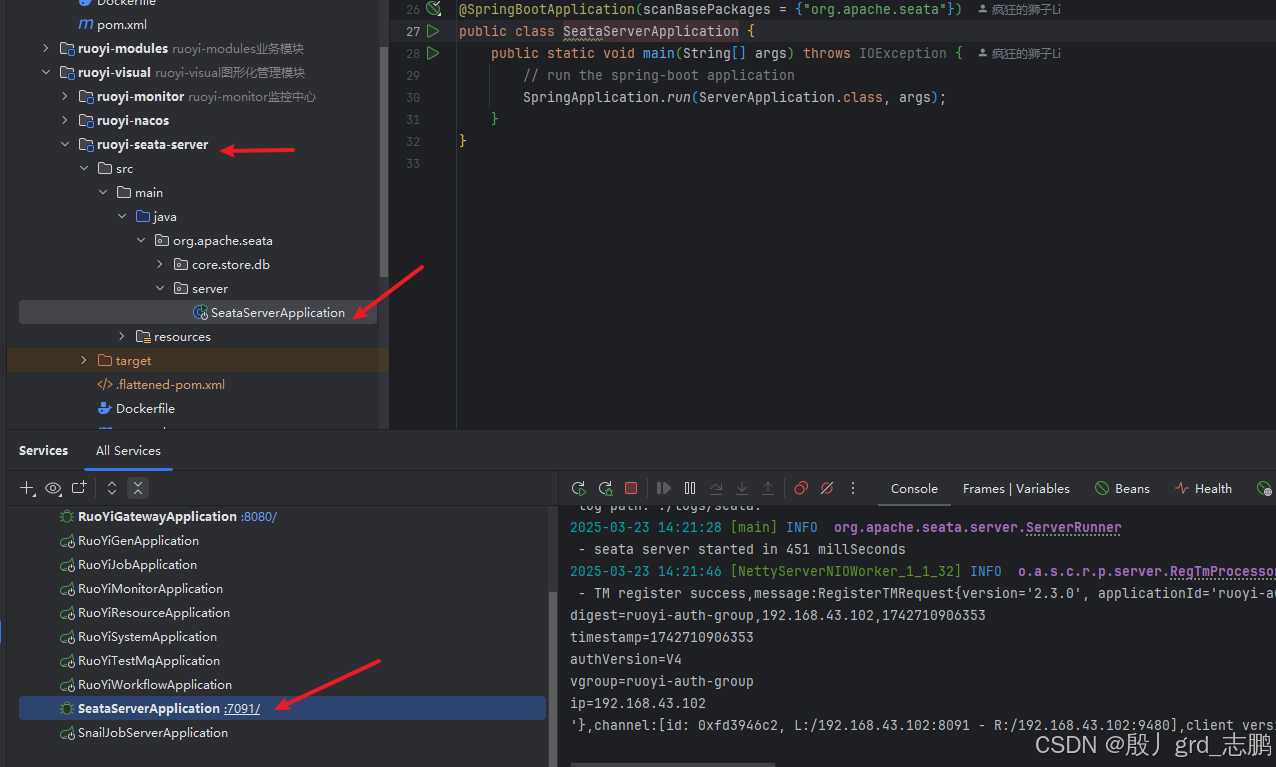Screen dimensions: 1276x767
Task: Click the run gutter icon beside the class declaration
Action: (433, 31)
